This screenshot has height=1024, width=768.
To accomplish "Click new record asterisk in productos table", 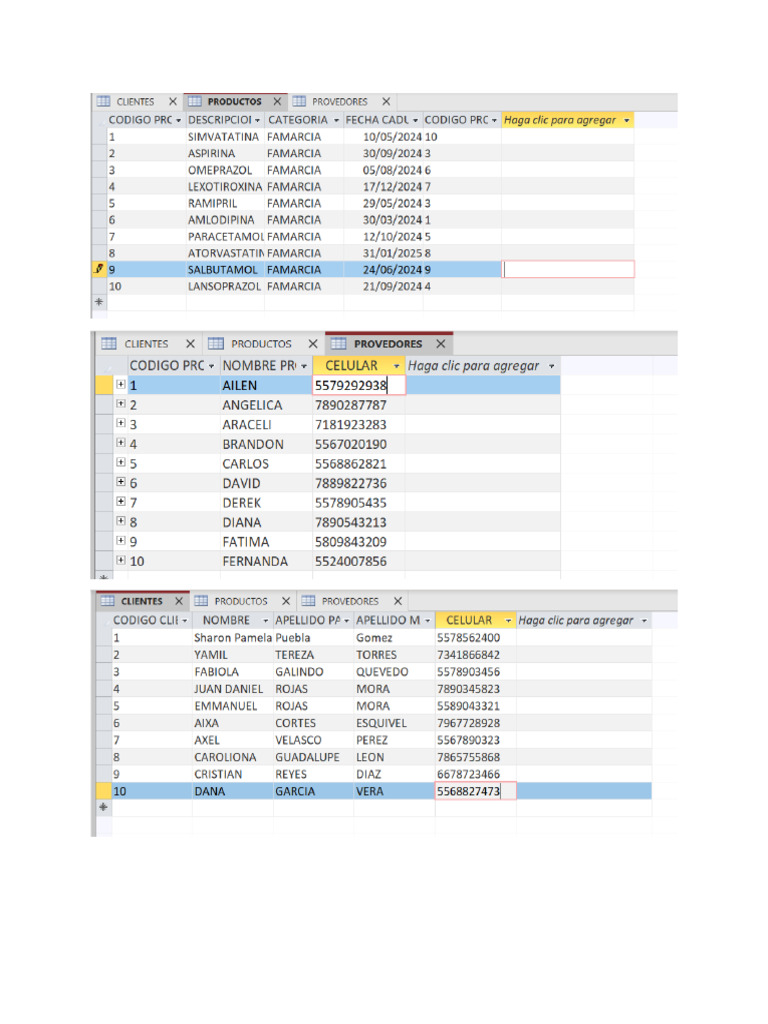I will (x=99, y=302).
